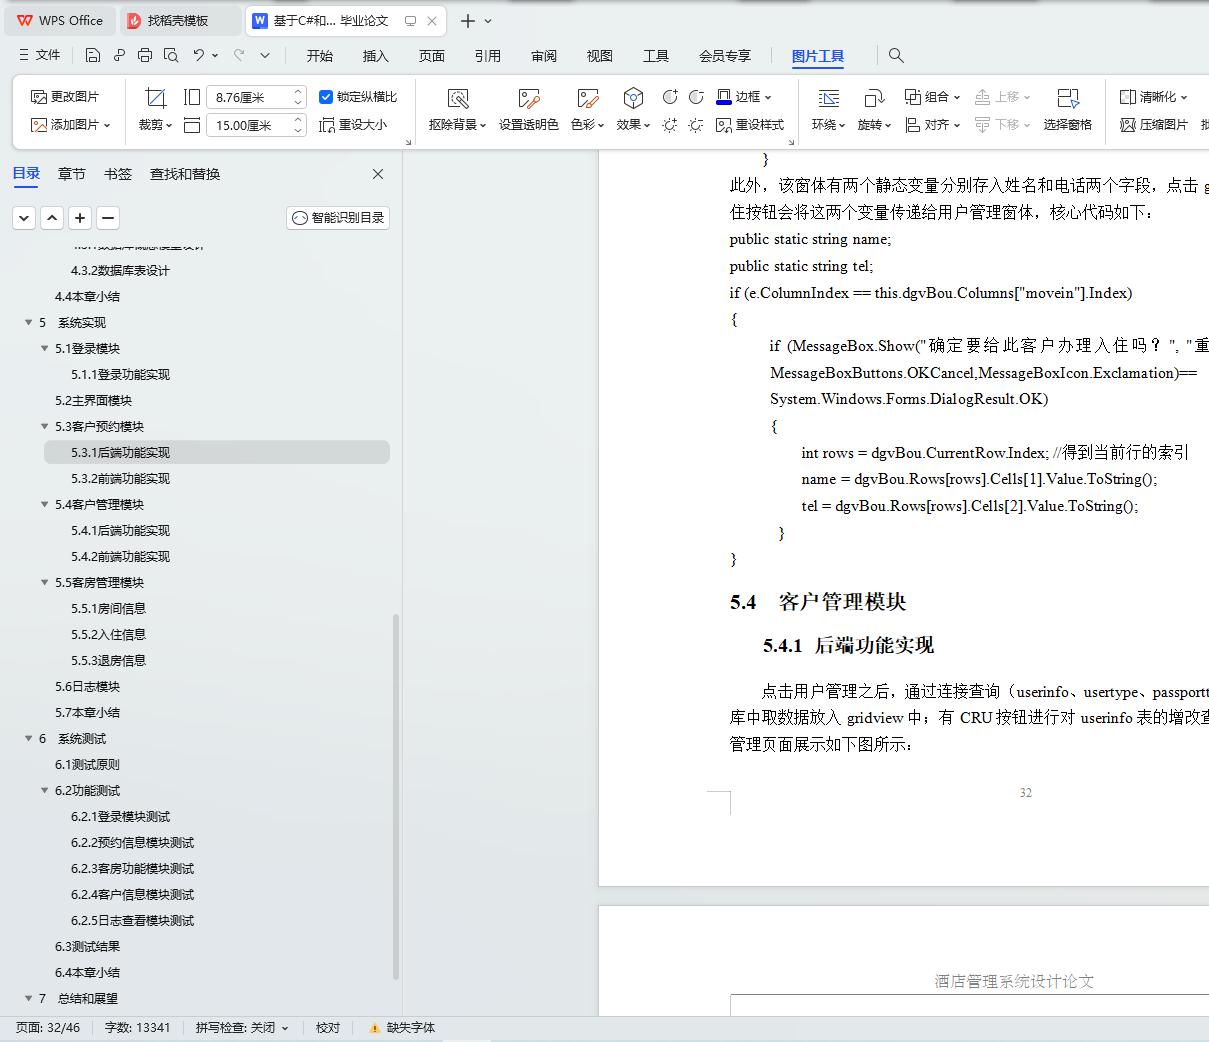Open print preview icon
This screenshot has height=1042, width=1209.
pyautogui.click(x=171, y=55)
